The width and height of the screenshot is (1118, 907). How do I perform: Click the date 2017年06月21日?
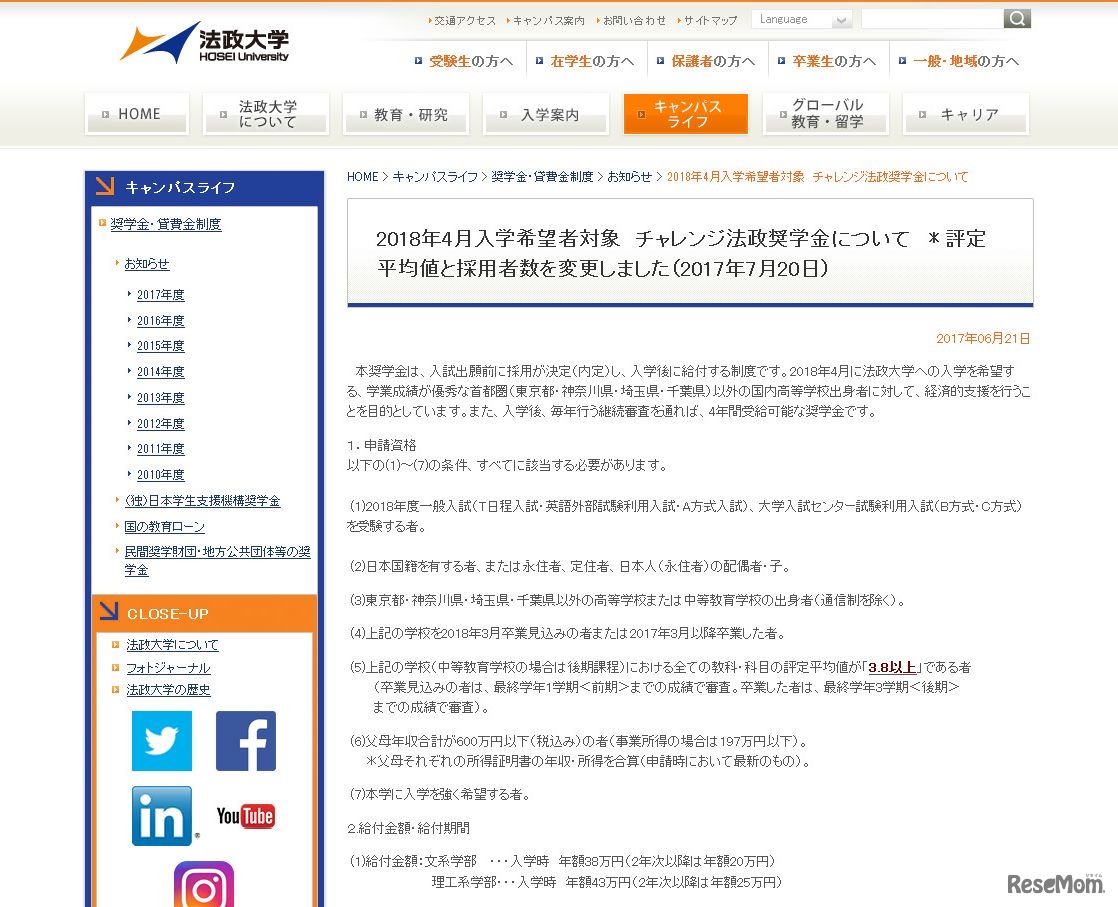point(983,338)
